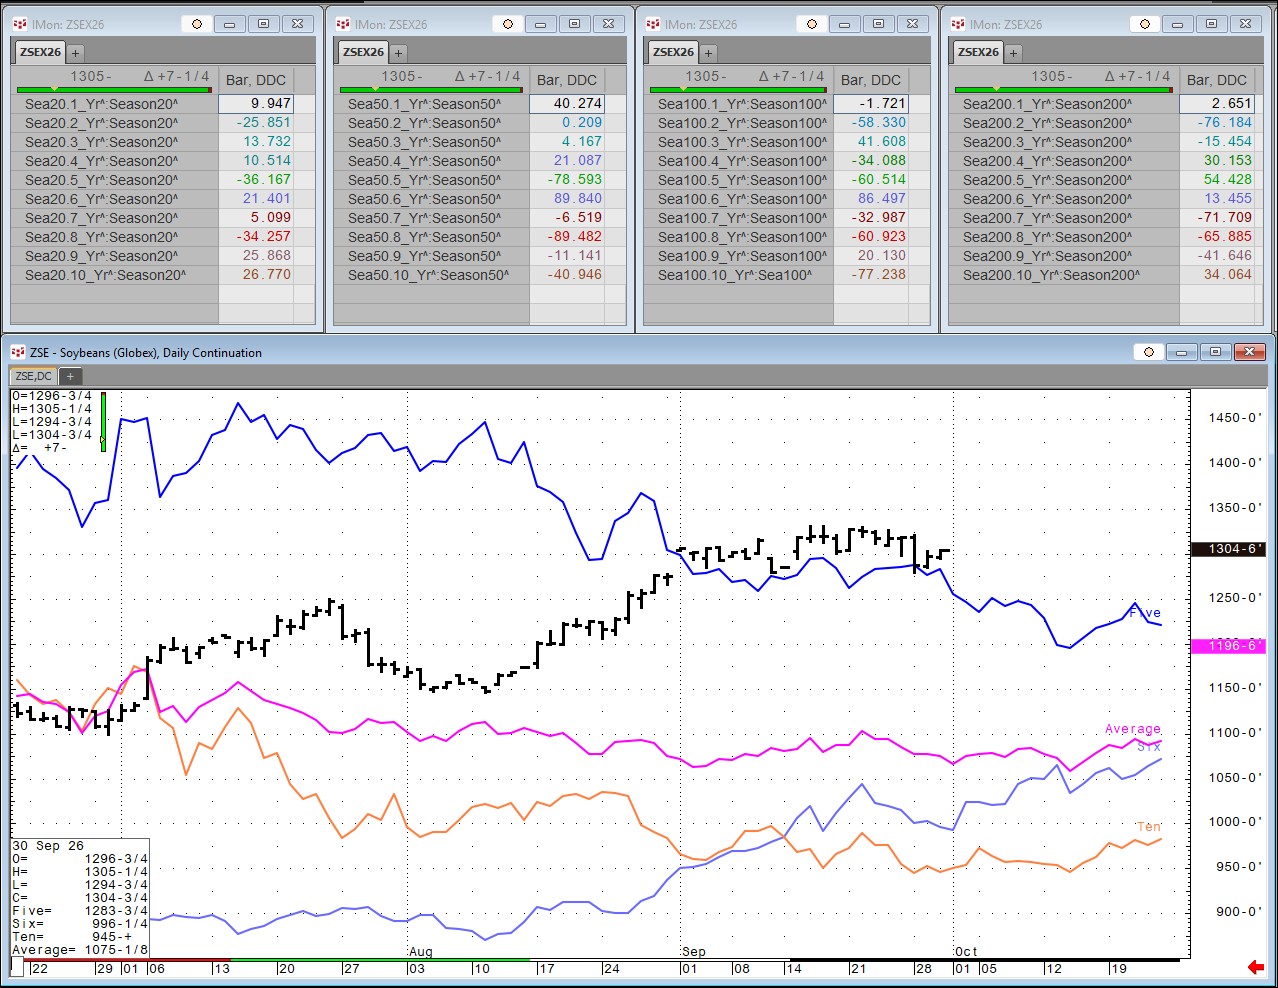Select the value cell 40.274
The width and height of the screenshot is (1278, 988).
click(567, 104)
